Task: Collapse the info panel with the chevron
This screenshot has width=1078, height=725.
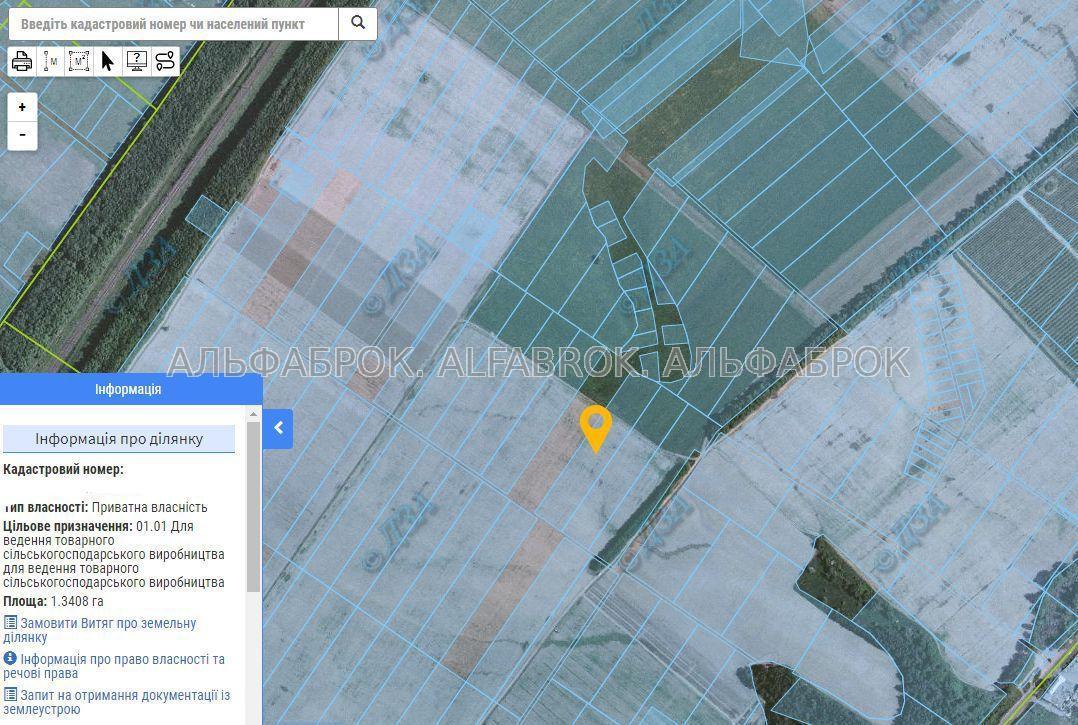Action: tap(278, 428)
